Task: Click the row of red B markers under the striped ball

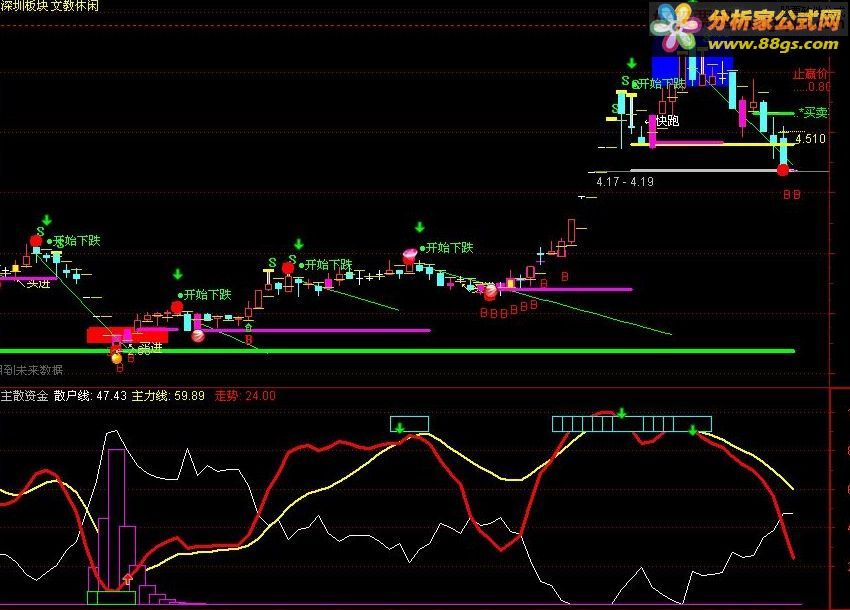Action: (508, 310)
